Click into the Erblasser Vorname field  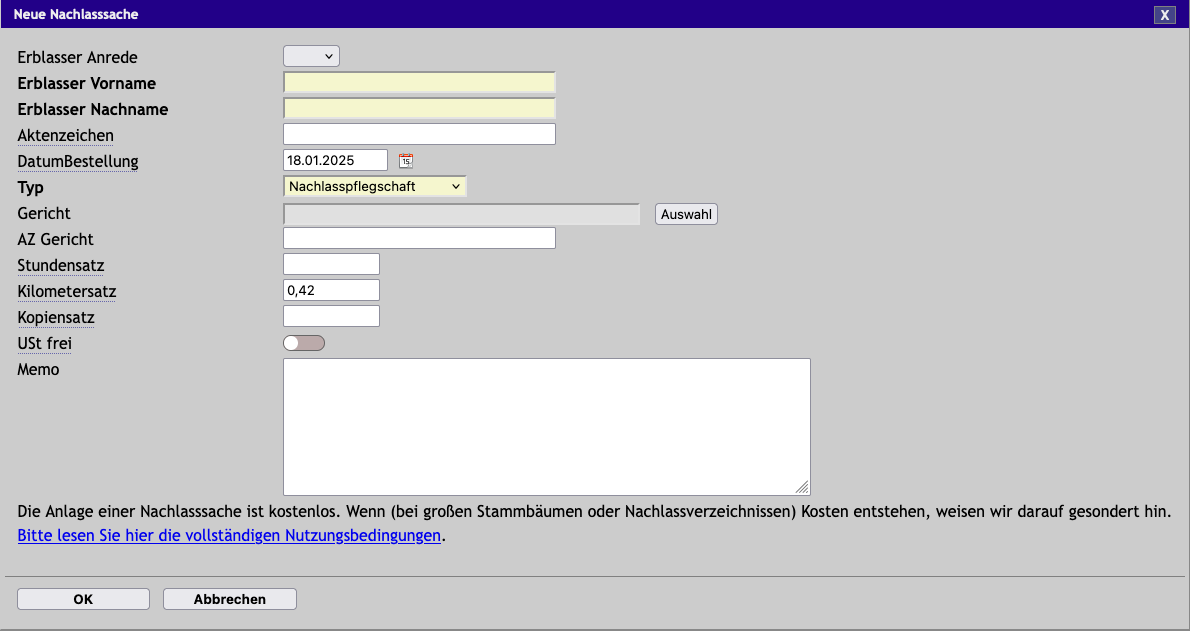tap(419, 82)
